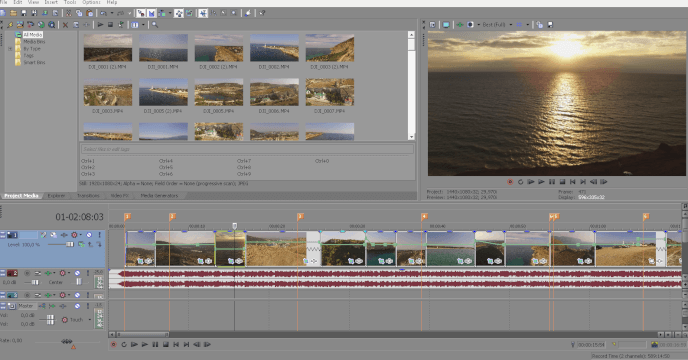This screenshot has height=360, width=688.
Task: Select the Smart Bins folder
Action: tap(34, 62)
